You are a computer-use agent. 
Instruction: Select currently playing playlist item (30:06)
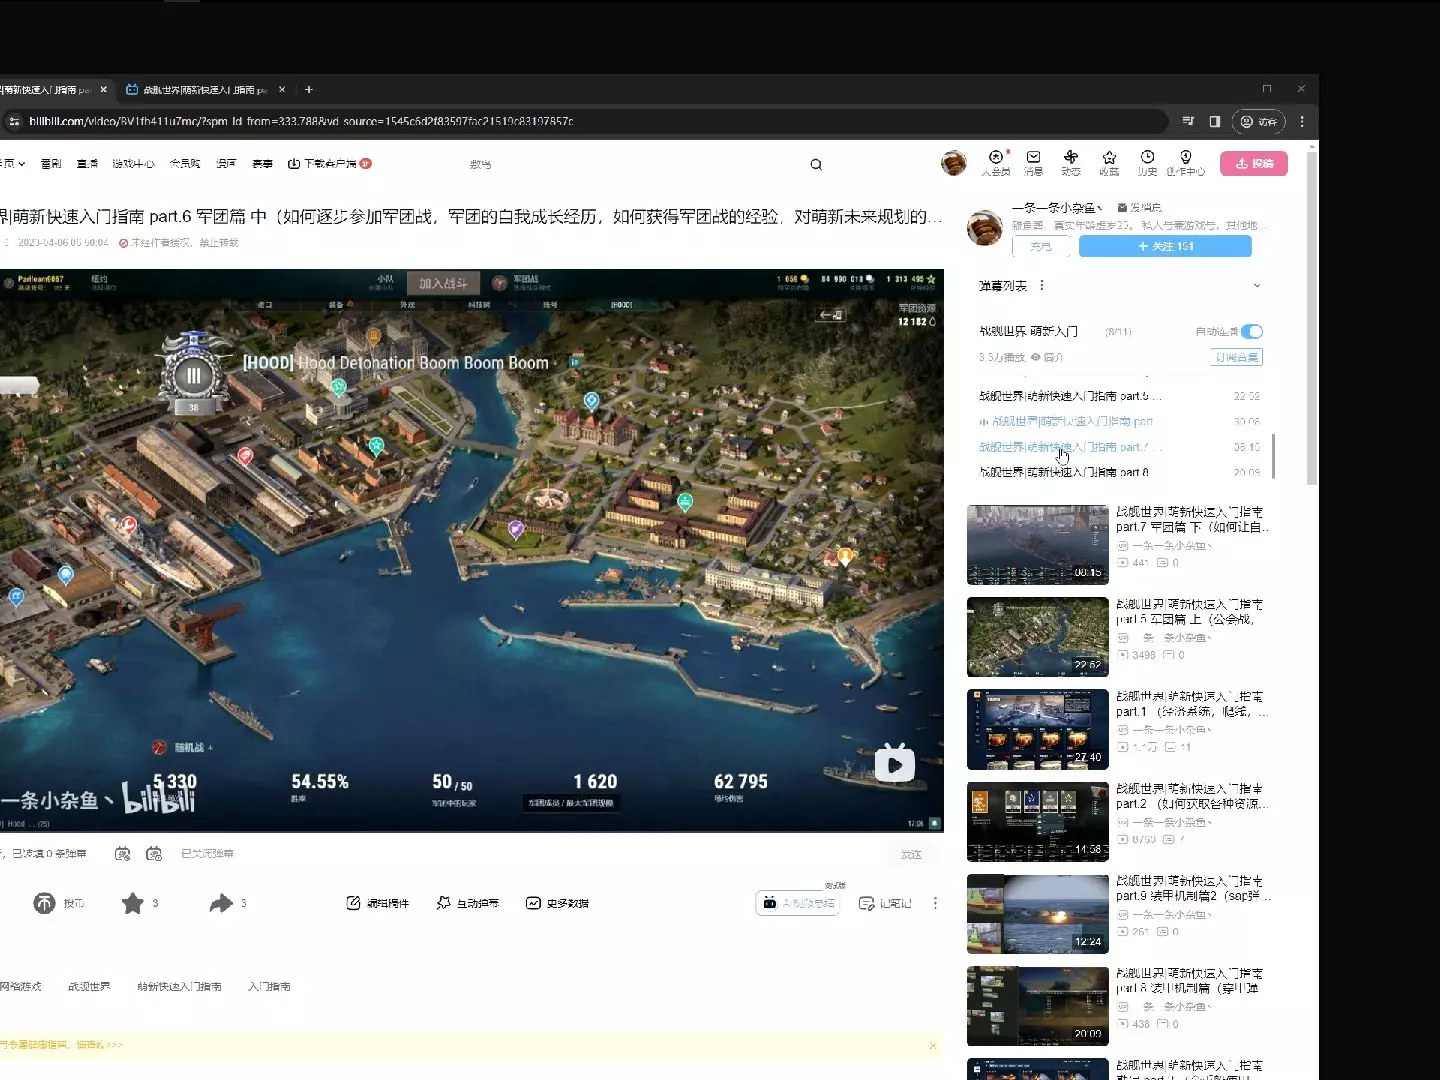pyautogui.click(x=1119, y=421)
